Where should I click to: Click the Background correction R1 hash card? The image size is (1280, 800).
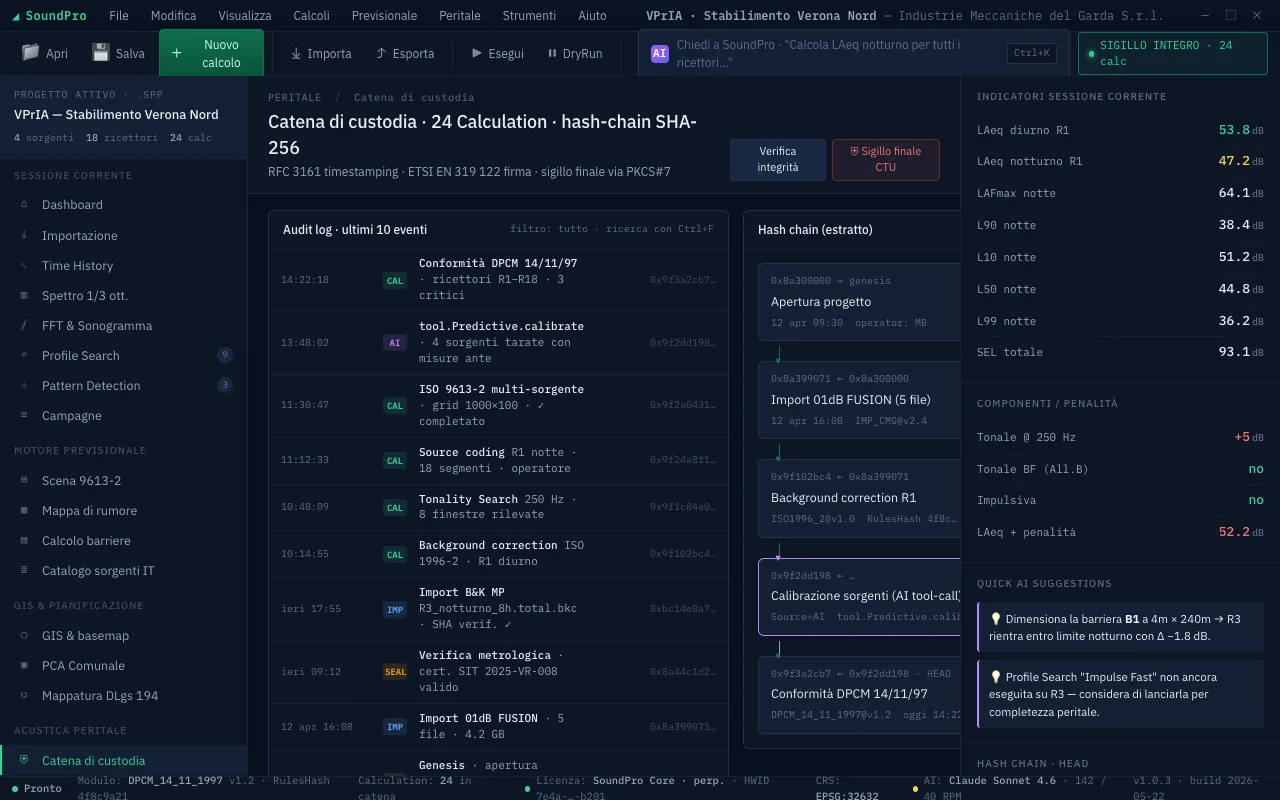point(859,499)
